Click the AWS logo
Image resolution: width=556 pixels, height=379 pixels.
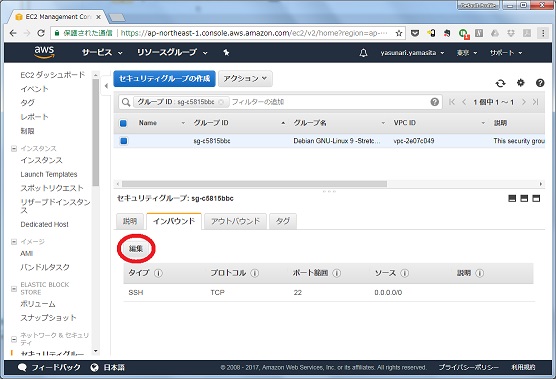point(44,52)
